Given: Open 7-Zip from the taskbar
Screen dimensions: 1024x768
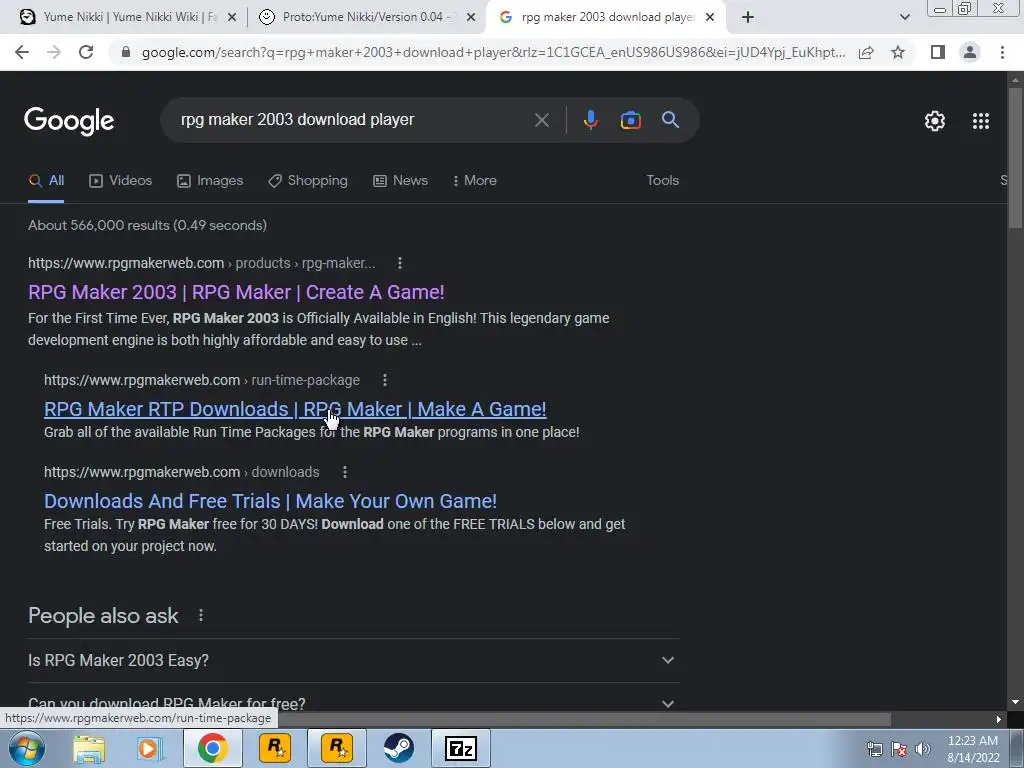Looking at the screenshot, I should coord(460,748).
